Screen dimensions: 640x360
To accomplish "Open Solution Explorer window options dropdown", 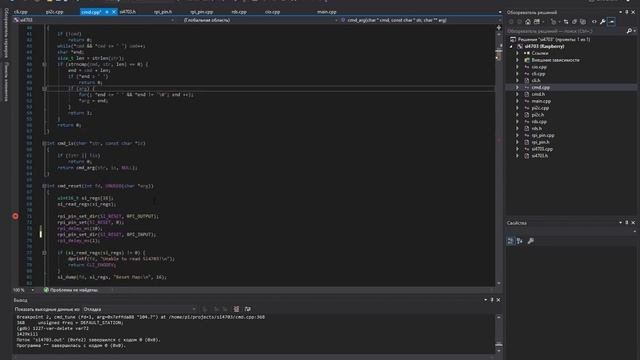I will click(x=620, y=12).
